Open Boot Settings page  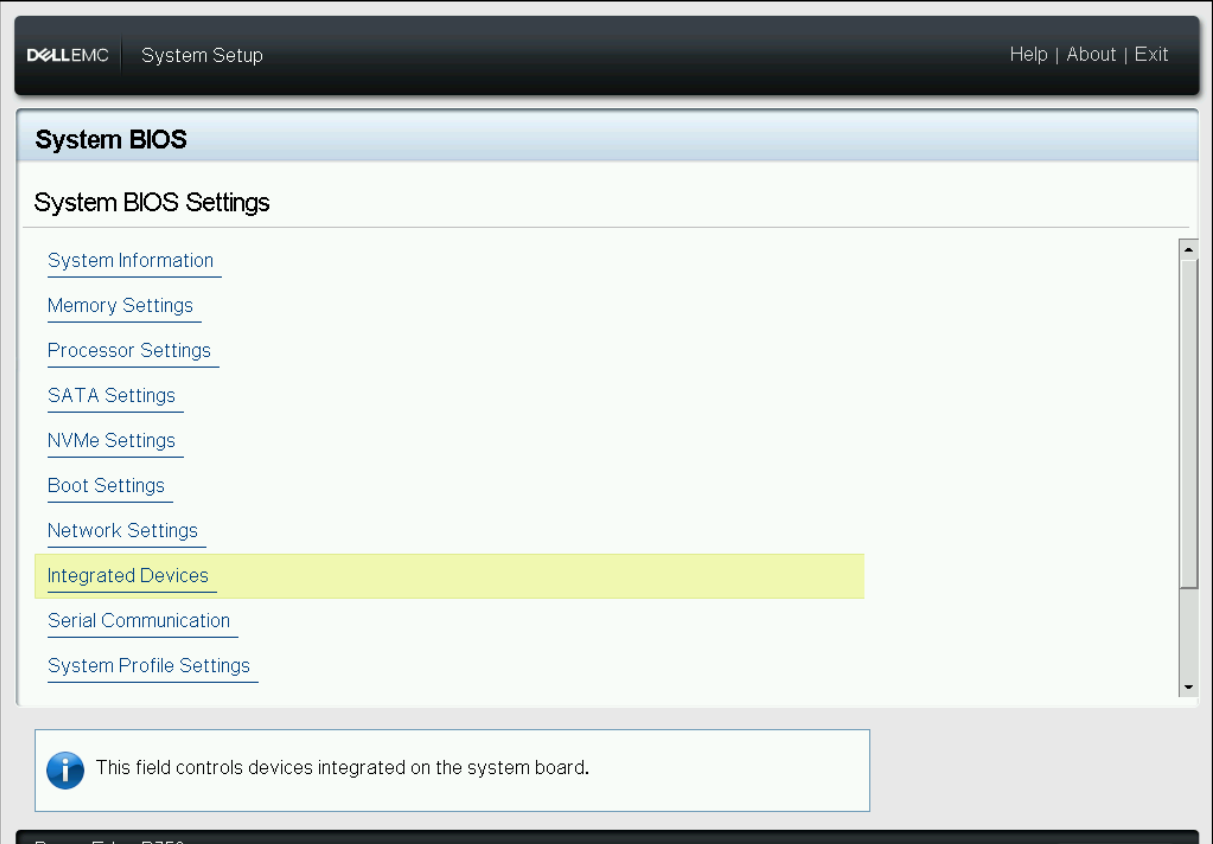coord(106,485)
